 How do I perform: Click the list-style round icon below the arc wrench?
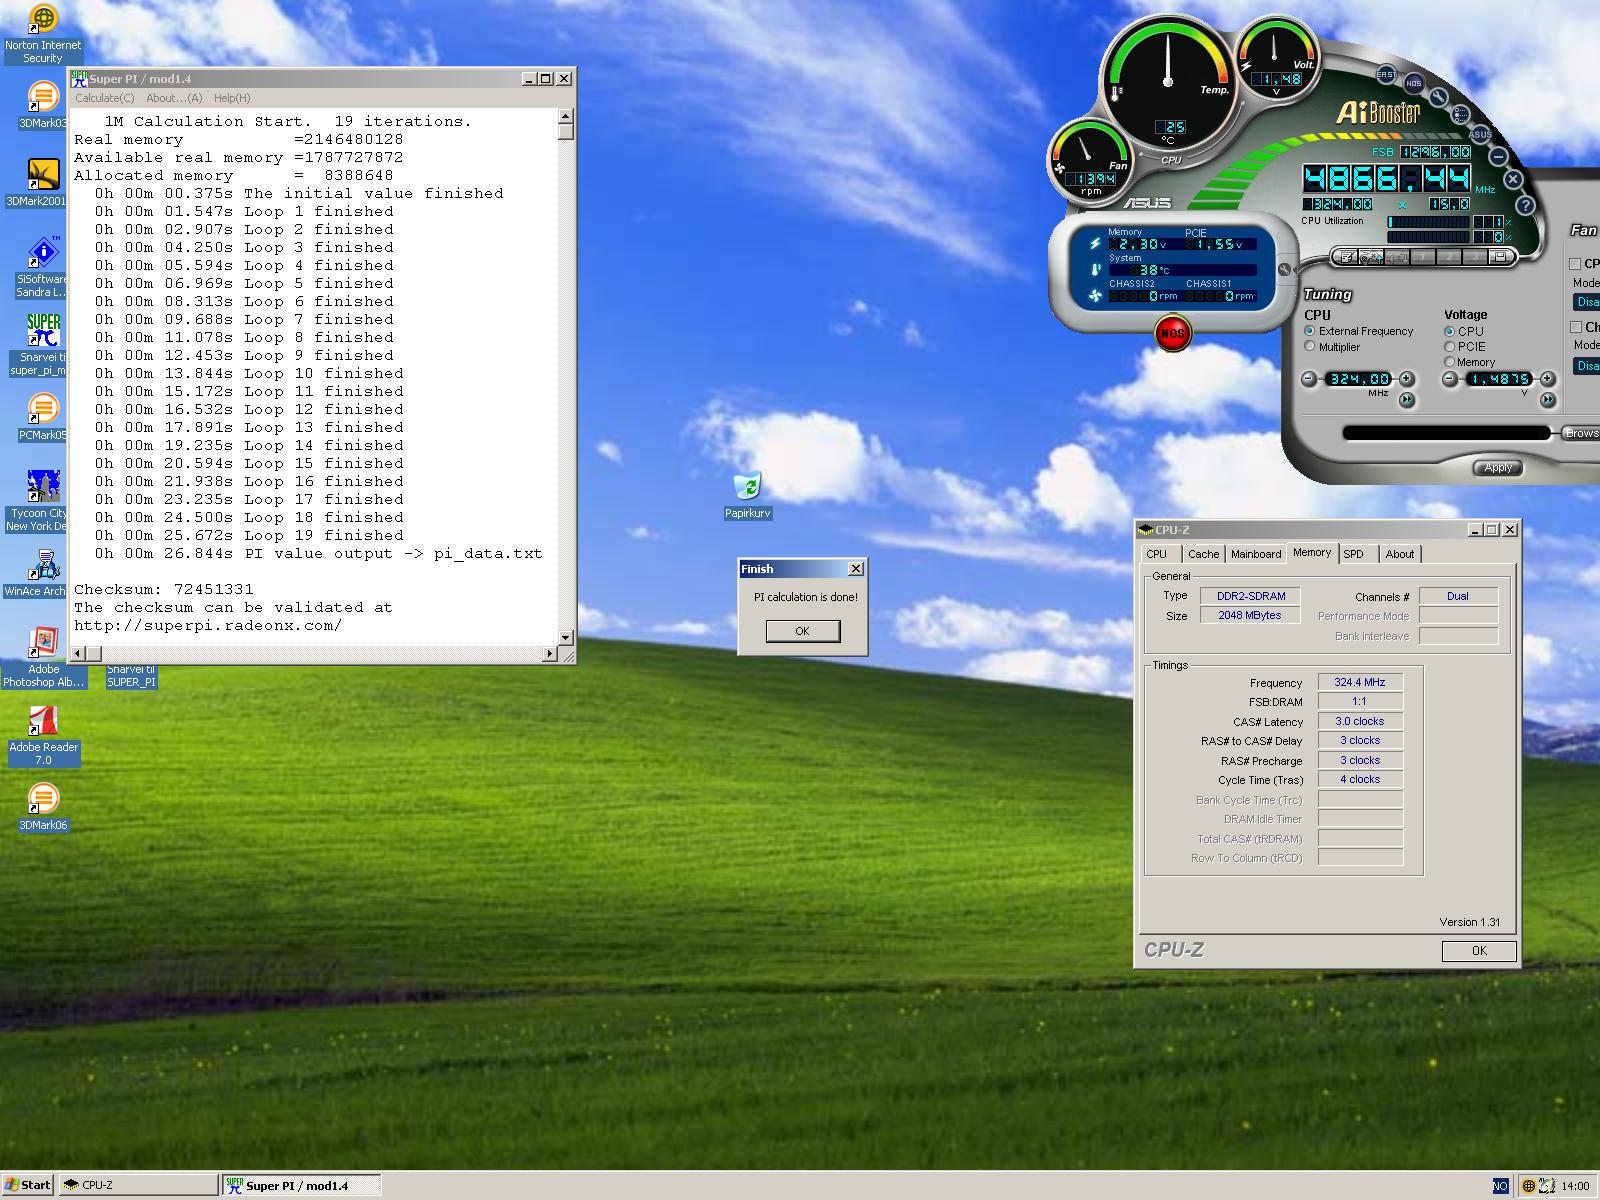point(1460,114)
